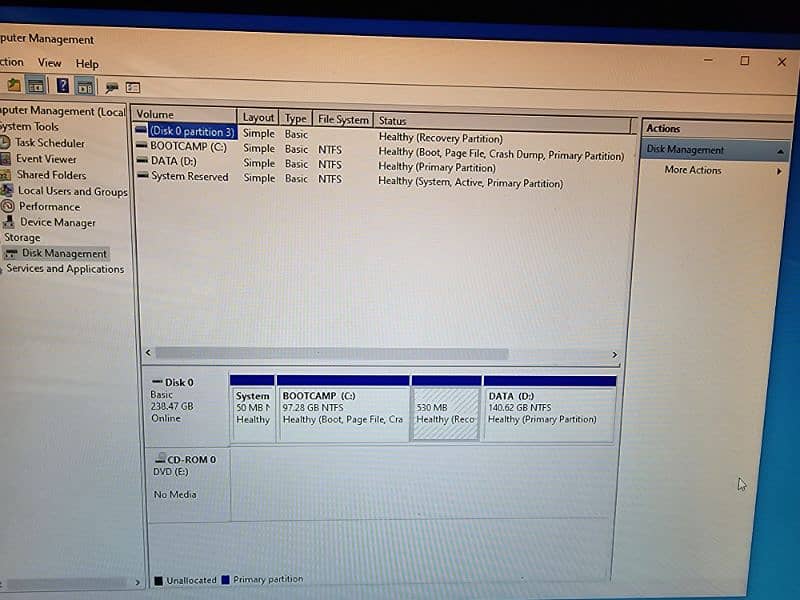This screenshot has height=600, width=800.
Task: Select Performance in the System Tools tree
Action: tap(49, 207)
